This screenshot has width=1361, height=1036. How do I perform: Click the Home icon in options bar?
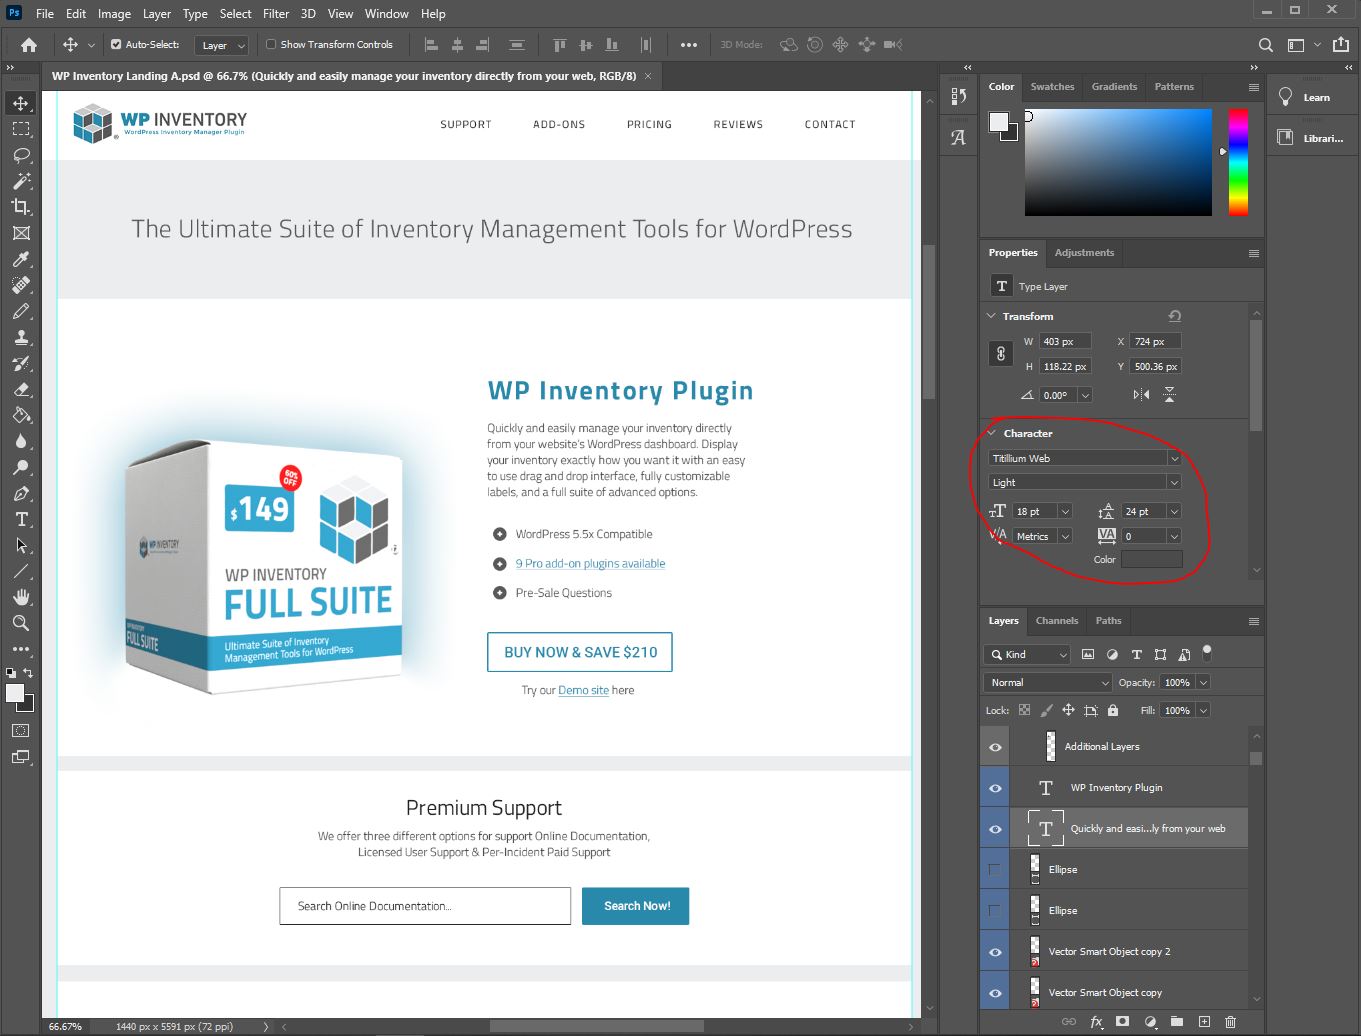click(x=29, y=44)
